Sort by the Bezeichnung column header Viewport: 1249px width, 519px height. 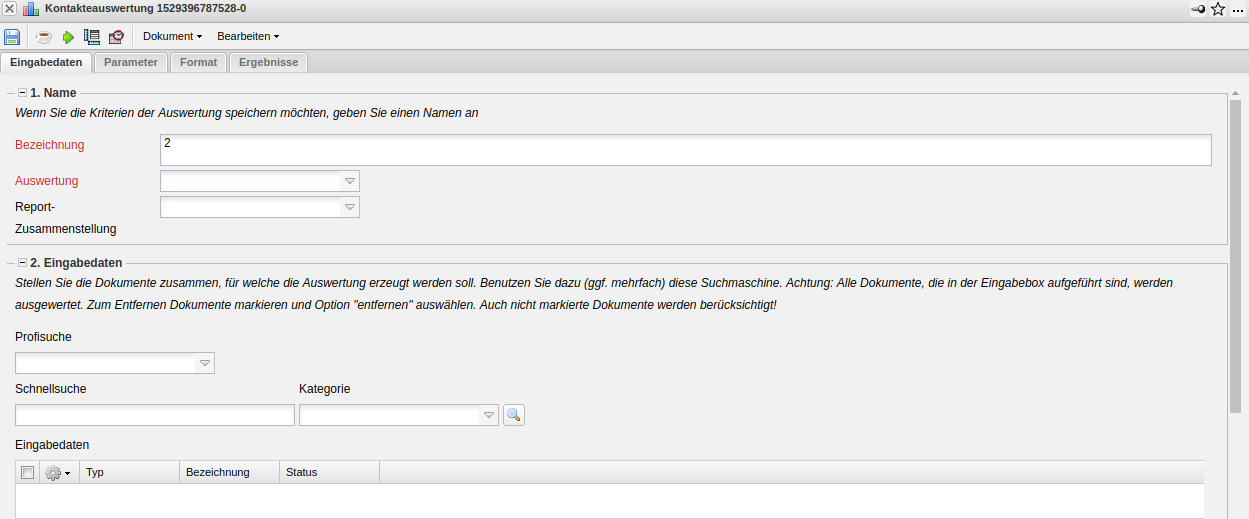tap(230, 472)
